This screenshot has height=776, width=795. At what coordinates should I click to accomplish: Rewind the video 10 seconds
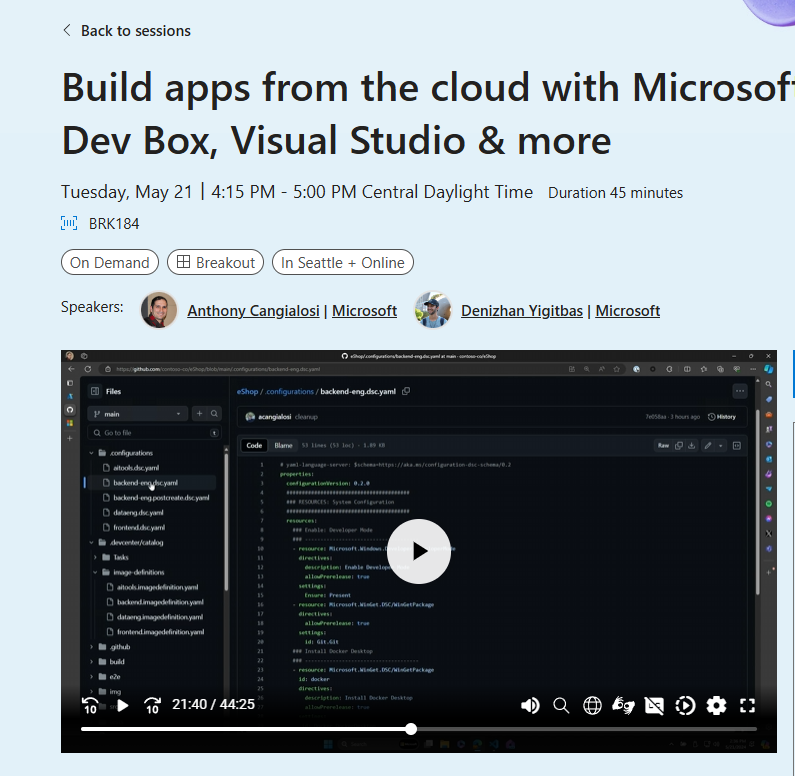pos(90,705)
